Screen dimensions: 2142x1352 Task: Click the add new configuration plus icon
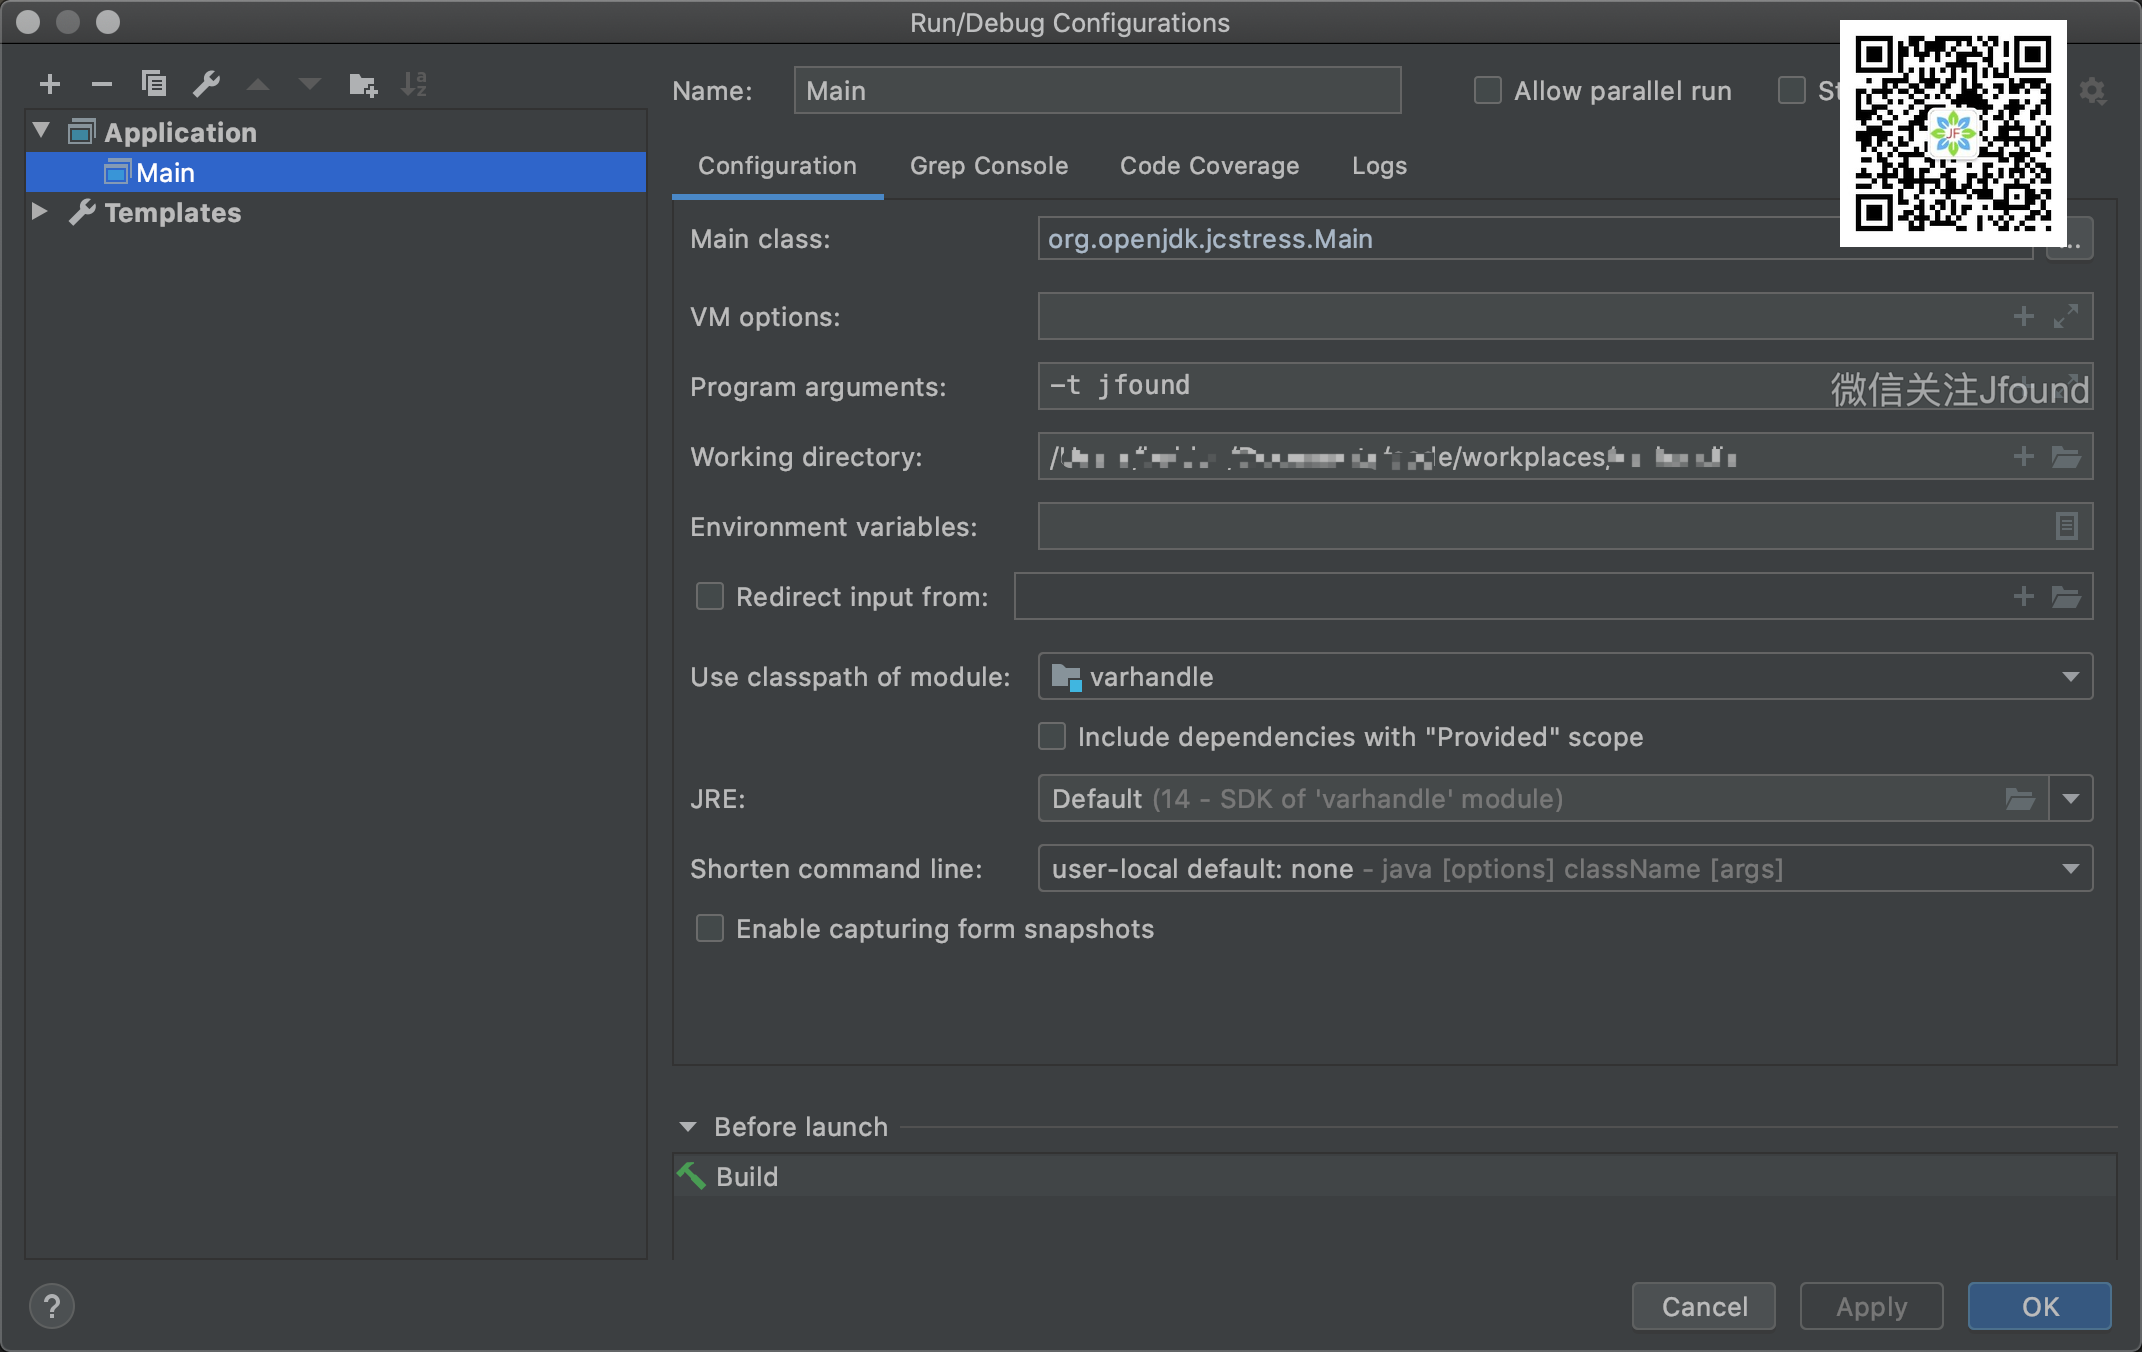coord(50,85)
